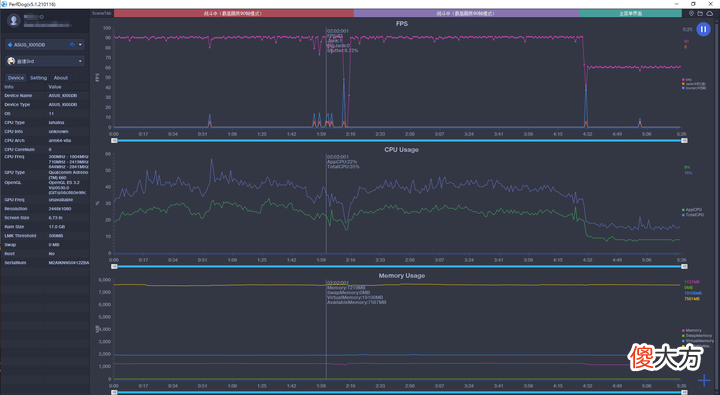This screenshot has width=720, height=395.
Task: Click FPS chart range slider right handle
Action: [684, 141]
